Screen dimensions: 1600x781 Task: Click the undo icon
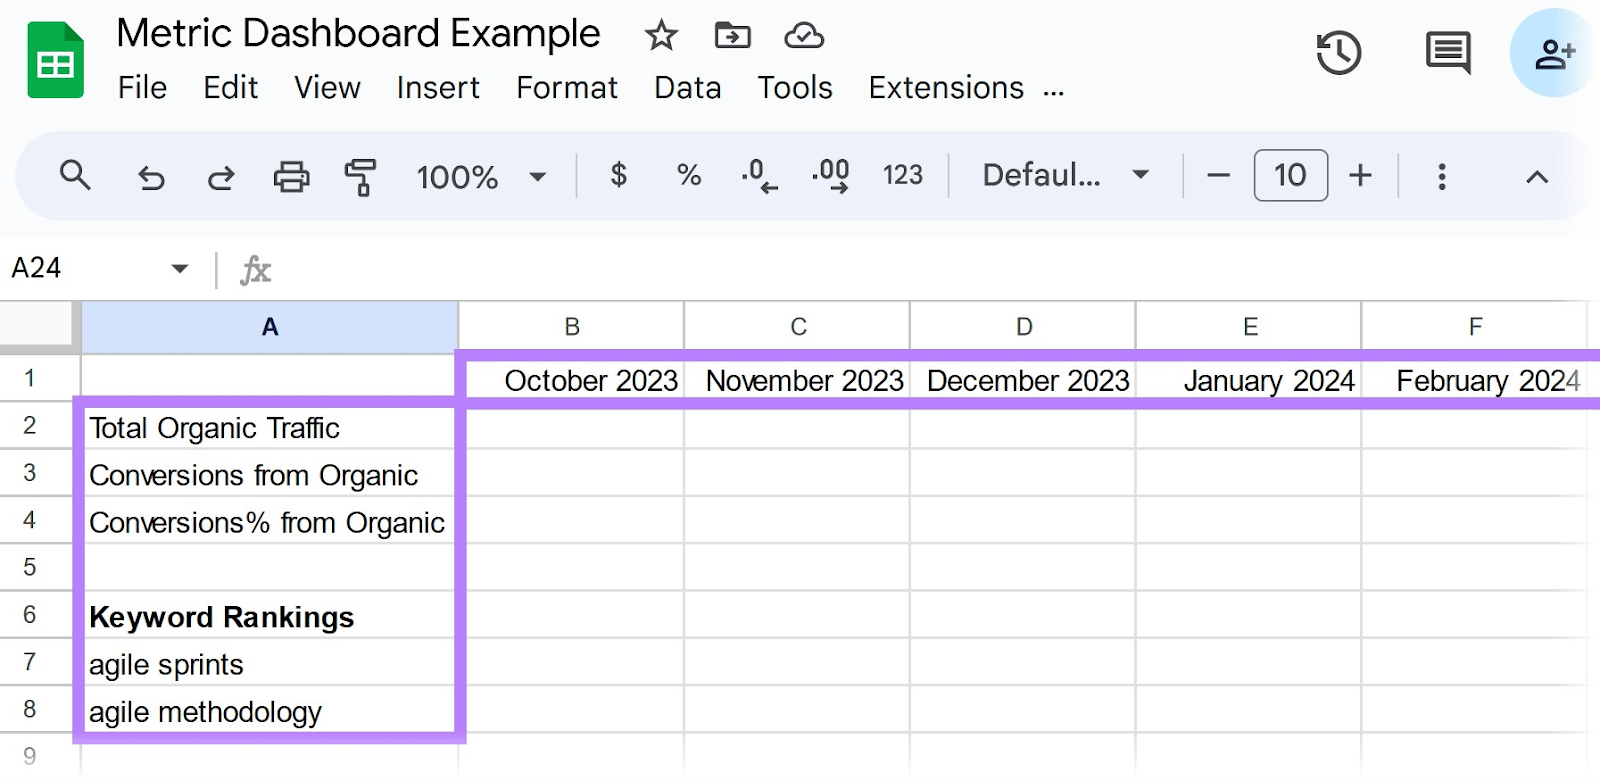point(149,175)
